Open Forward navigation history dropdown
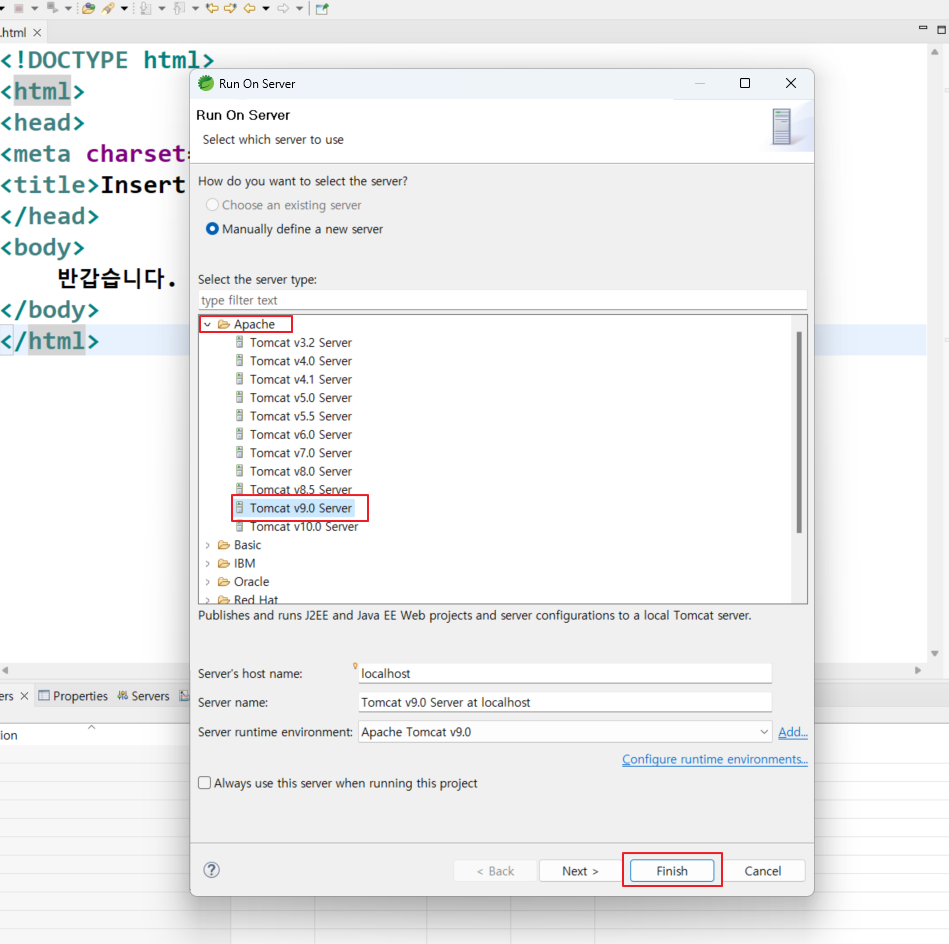Viewport: 949px width, 944px height. click(x=299, y=8)
